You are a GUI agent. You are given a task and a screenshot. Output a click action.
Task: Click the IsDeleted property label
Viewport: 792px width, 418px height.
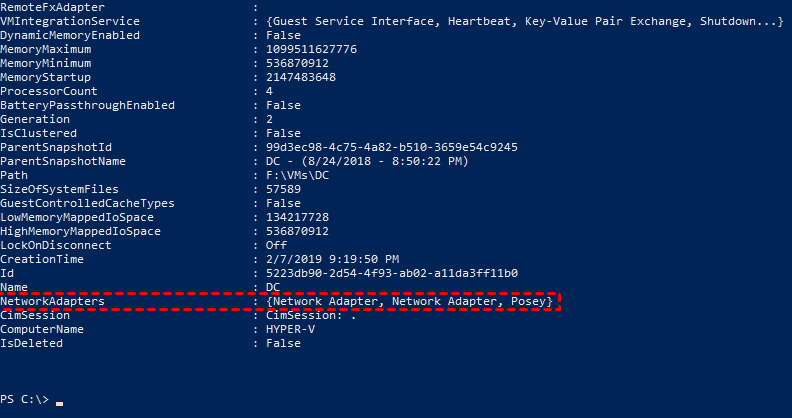31,343
